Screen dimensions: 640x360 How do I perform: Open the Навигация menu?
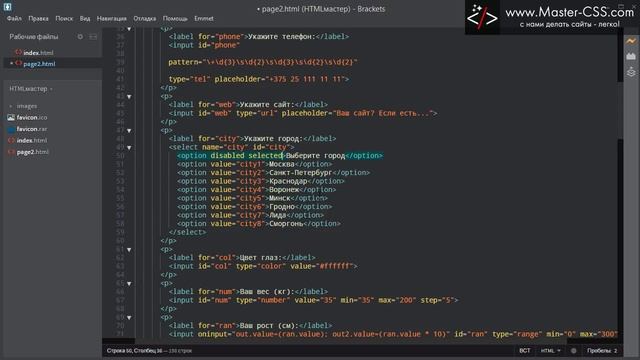111,18
